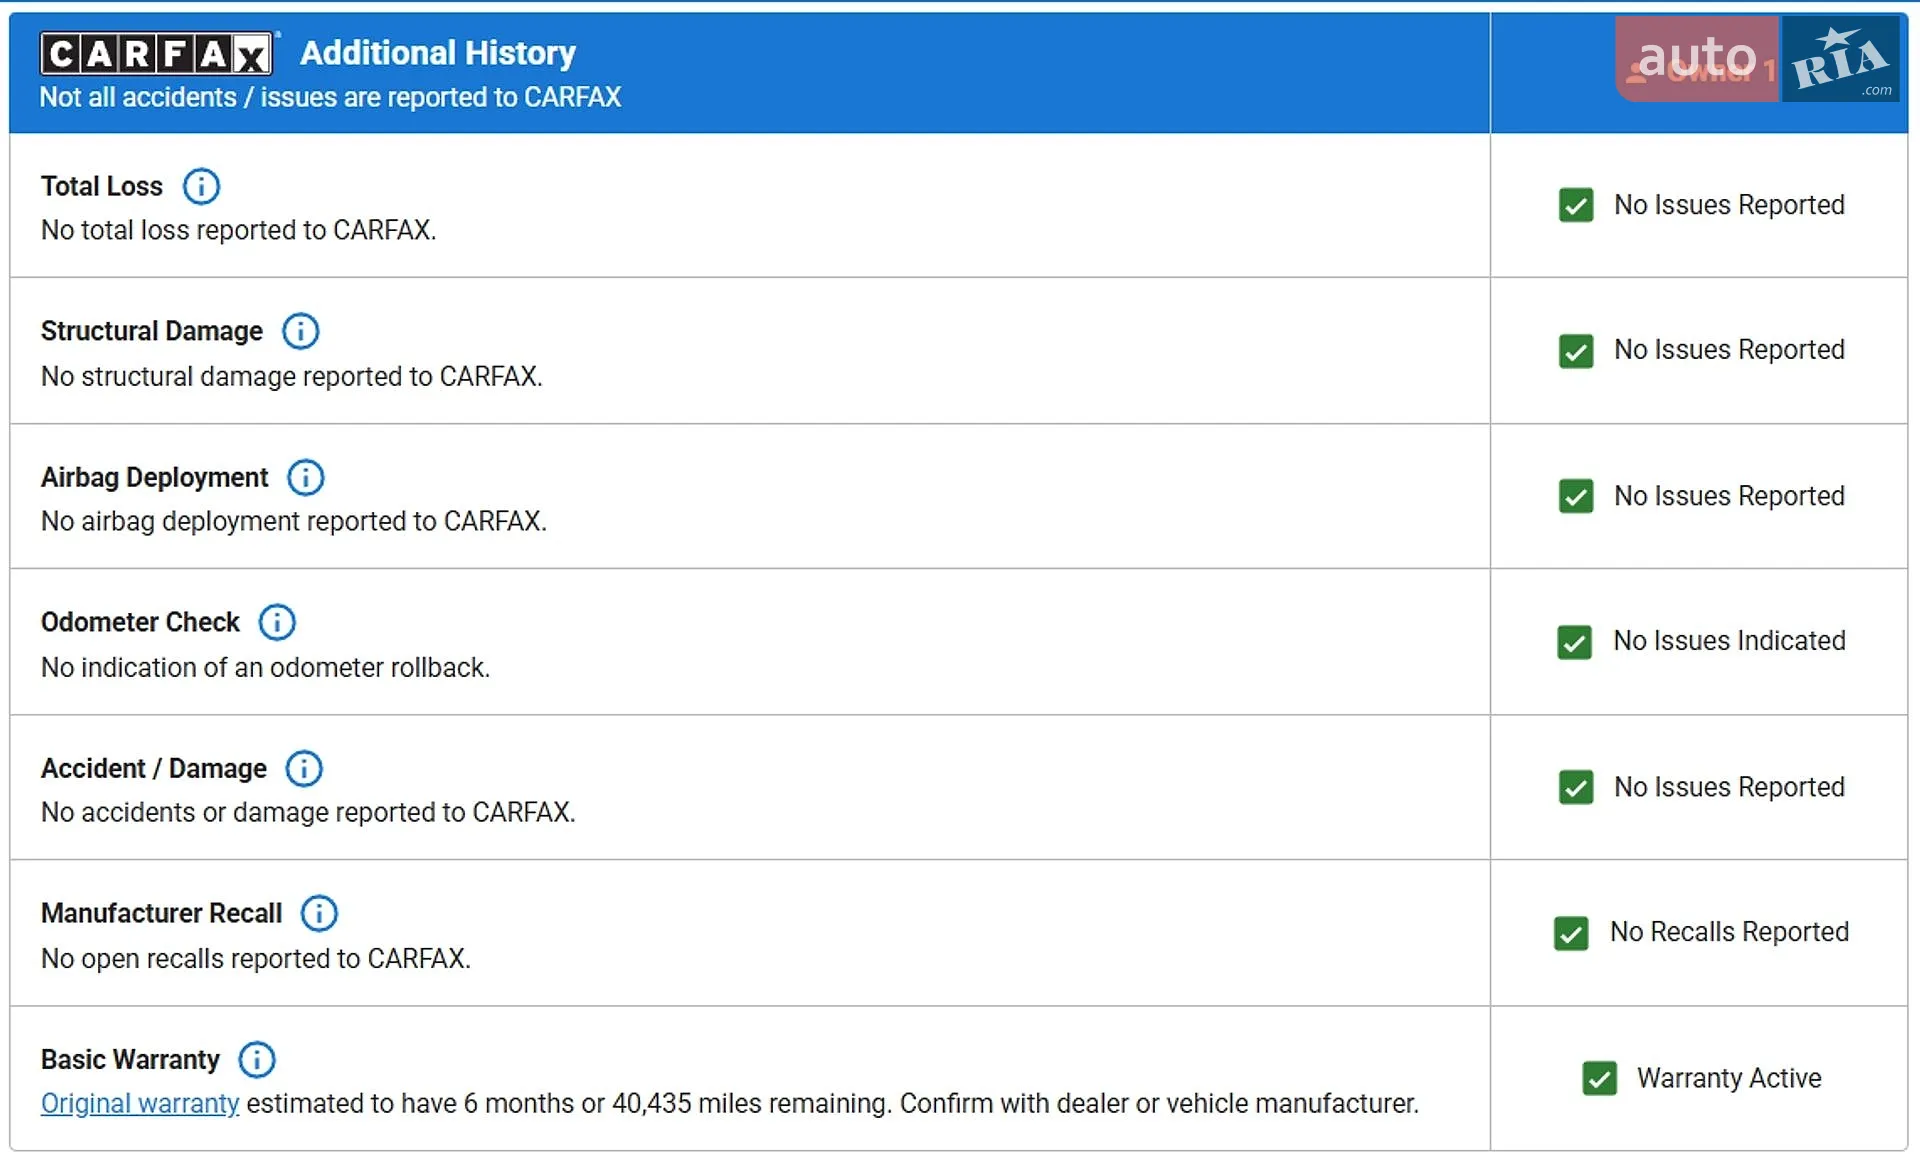Open the Original warranty link
The width and height of the screenshot is (1920, 1158).
point(140,1103)
